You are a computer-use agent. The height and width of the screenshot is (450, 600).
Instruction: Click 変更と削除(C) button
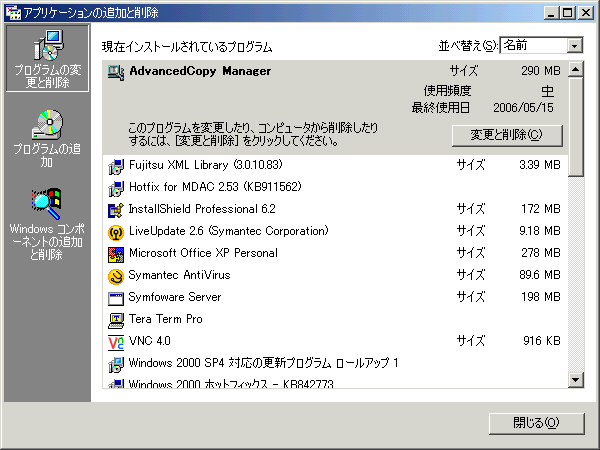[507, 135]
